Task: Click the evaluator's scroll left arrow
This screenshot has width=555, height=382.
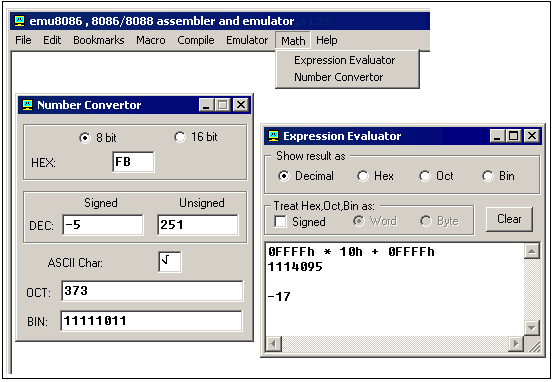Action: coord(274,343)
